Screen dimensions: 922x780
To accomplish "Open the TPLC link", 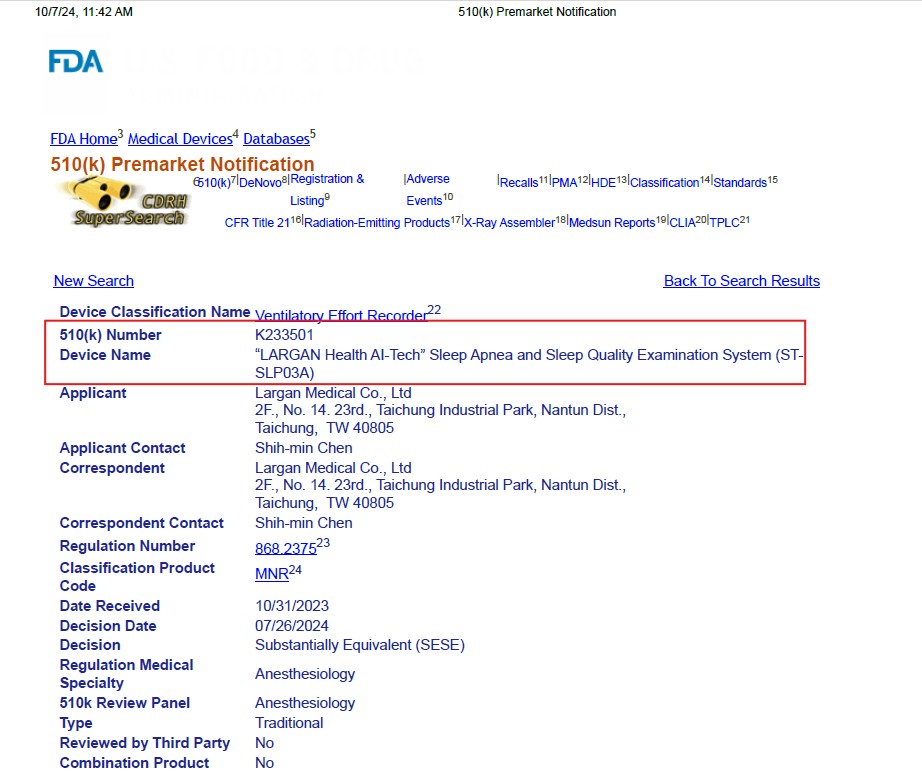I will click(724, 223).
